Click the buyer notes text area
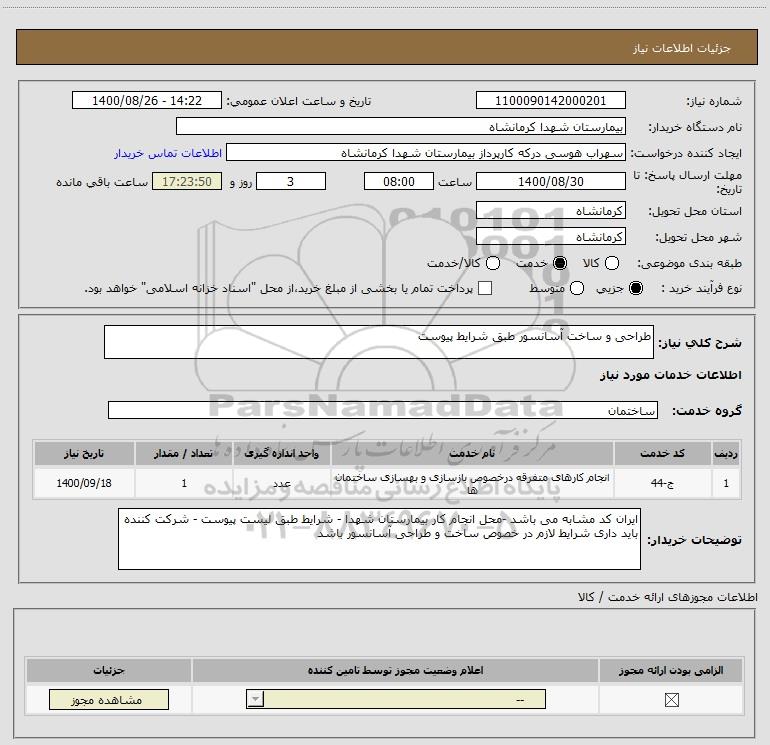The image size is (770, 745). 379,539
